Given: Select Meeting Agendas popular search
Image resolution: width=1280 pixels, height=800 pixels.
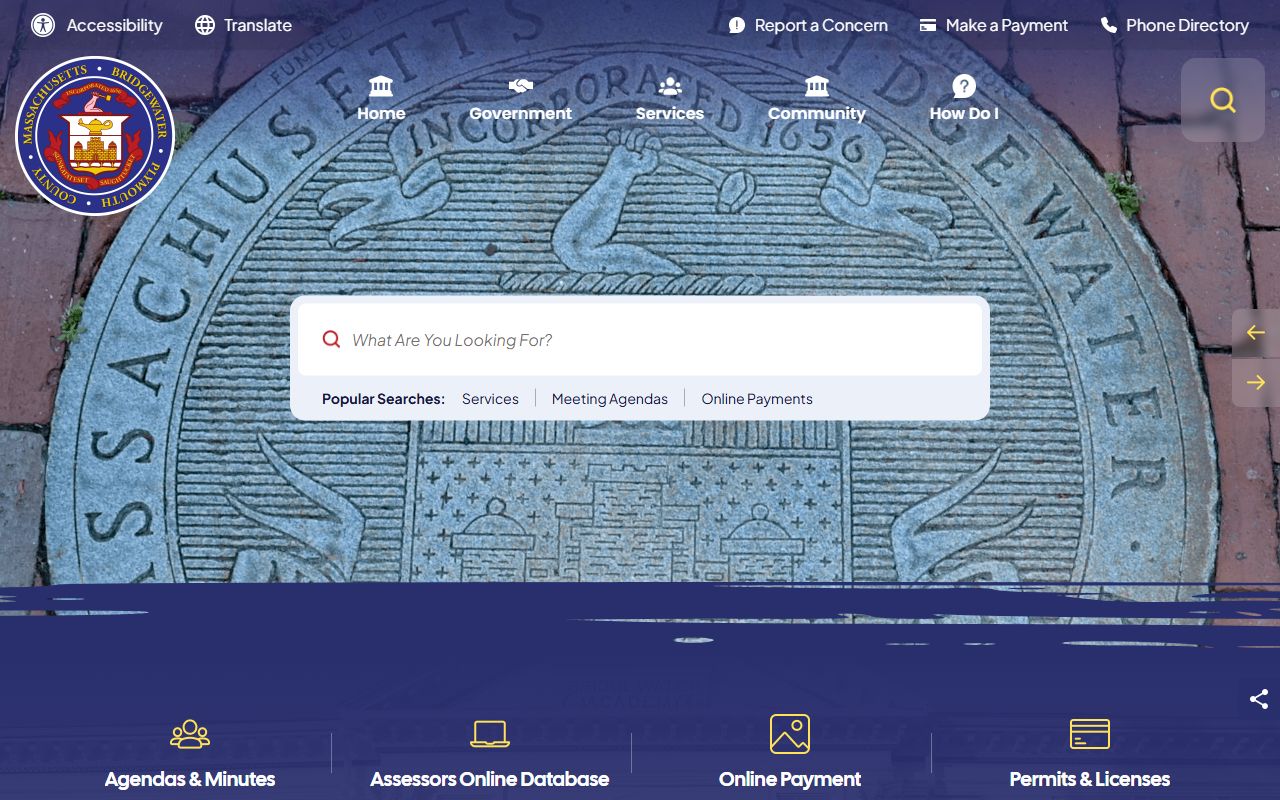Looking at the screenshot, I should pyautogui.click(x=610, y=399).
